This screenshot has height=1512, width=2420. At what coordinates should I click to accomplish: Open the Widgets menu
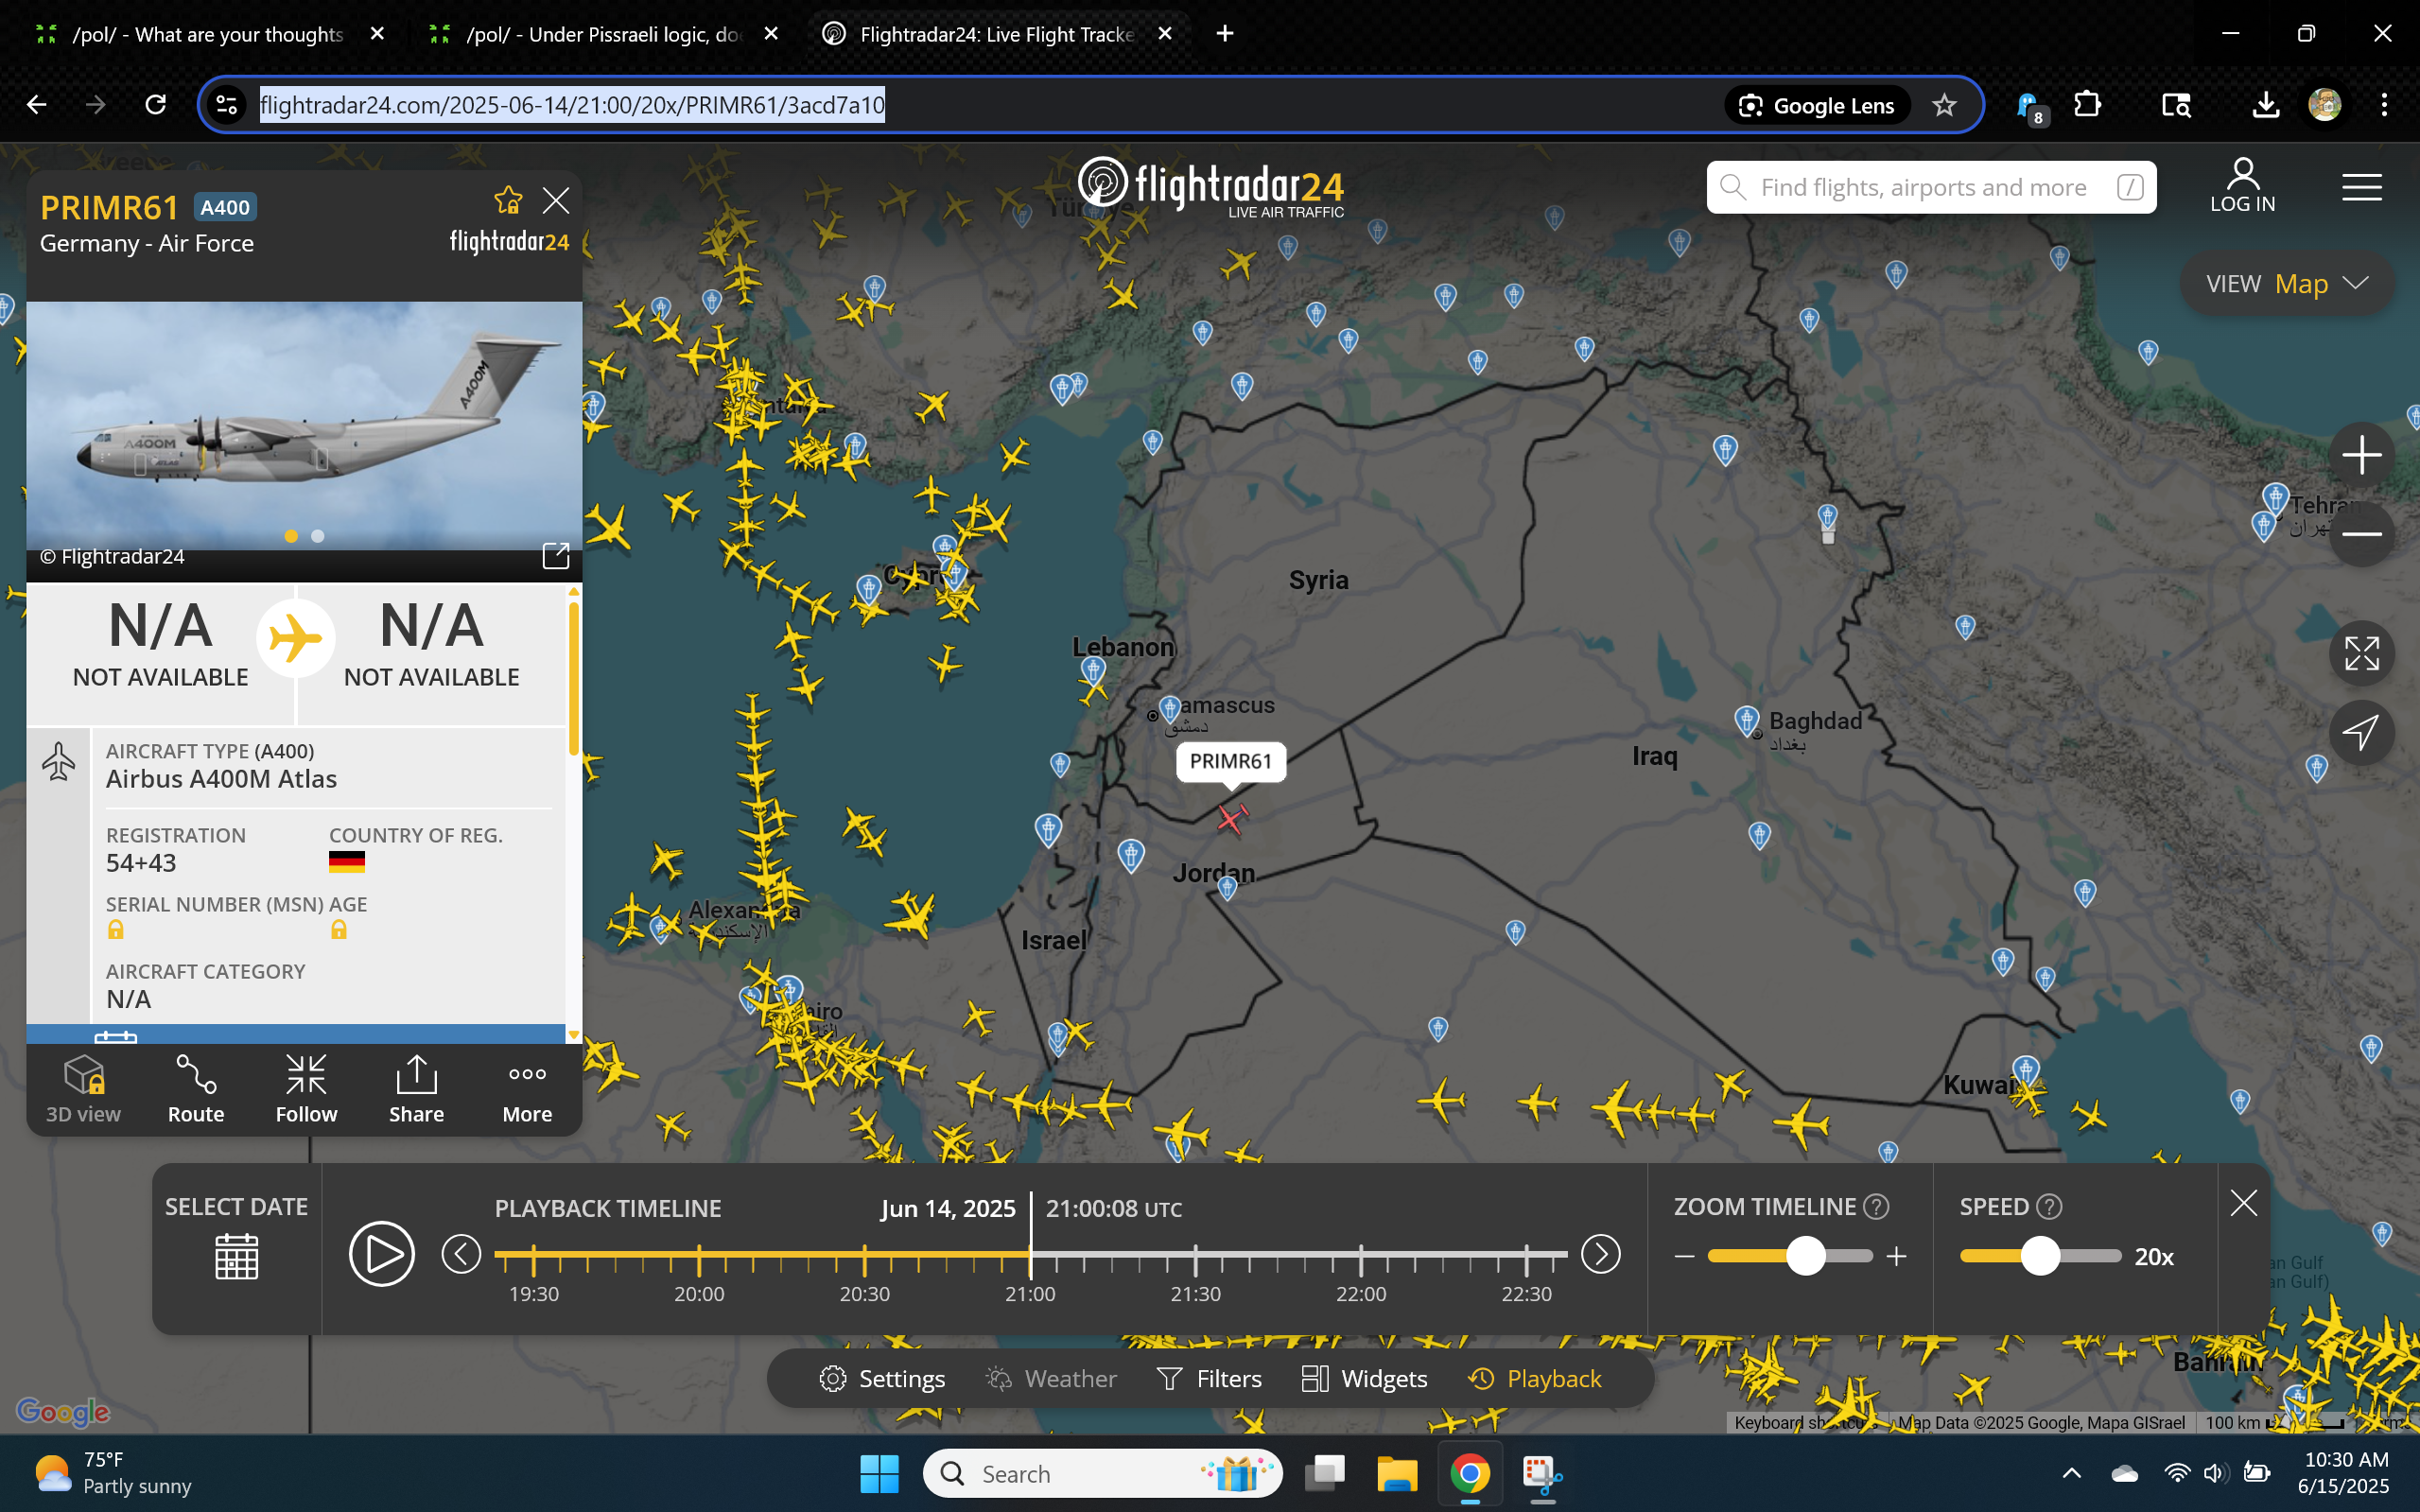(x=1364, y=1379)
